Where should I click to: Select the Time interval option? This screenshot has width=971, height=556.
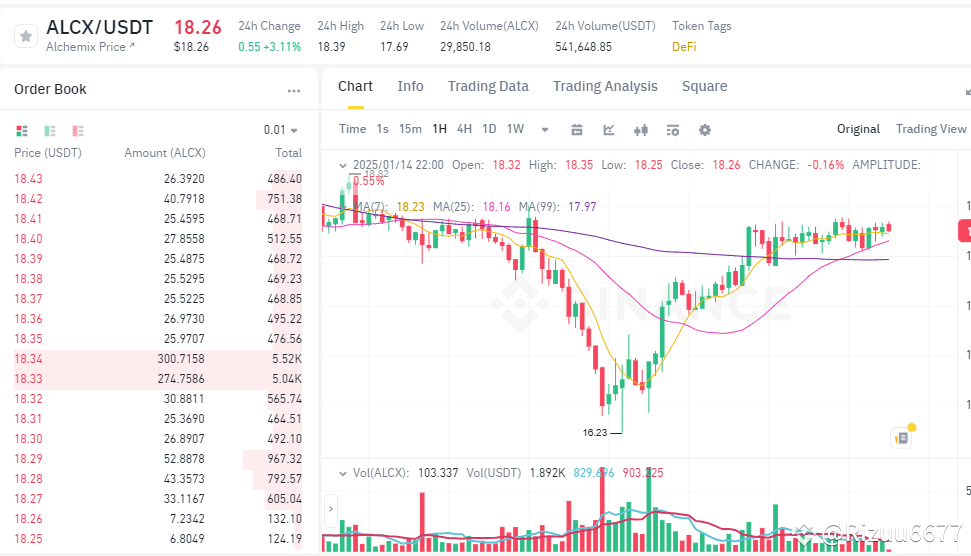(x=352, y=129)
